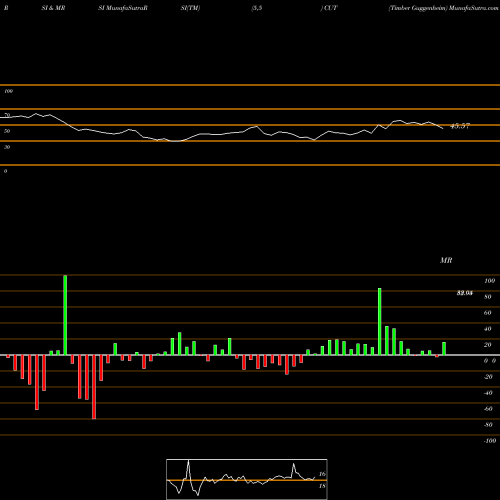Open the mini overview chart thumbnail

(247, 479)
